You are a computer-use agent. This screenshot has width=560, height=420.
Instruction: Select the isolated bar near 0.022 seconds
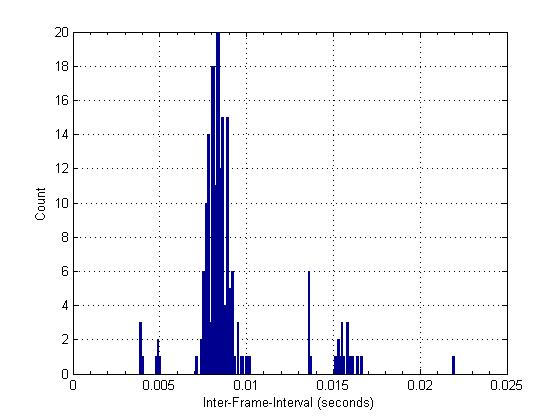pos(454,365)
